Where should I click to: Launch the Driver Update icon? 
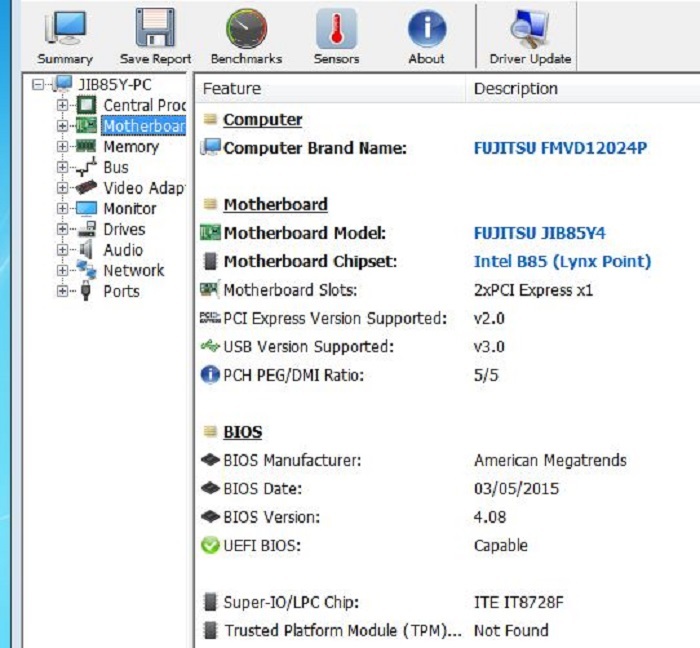coord(530,29)
